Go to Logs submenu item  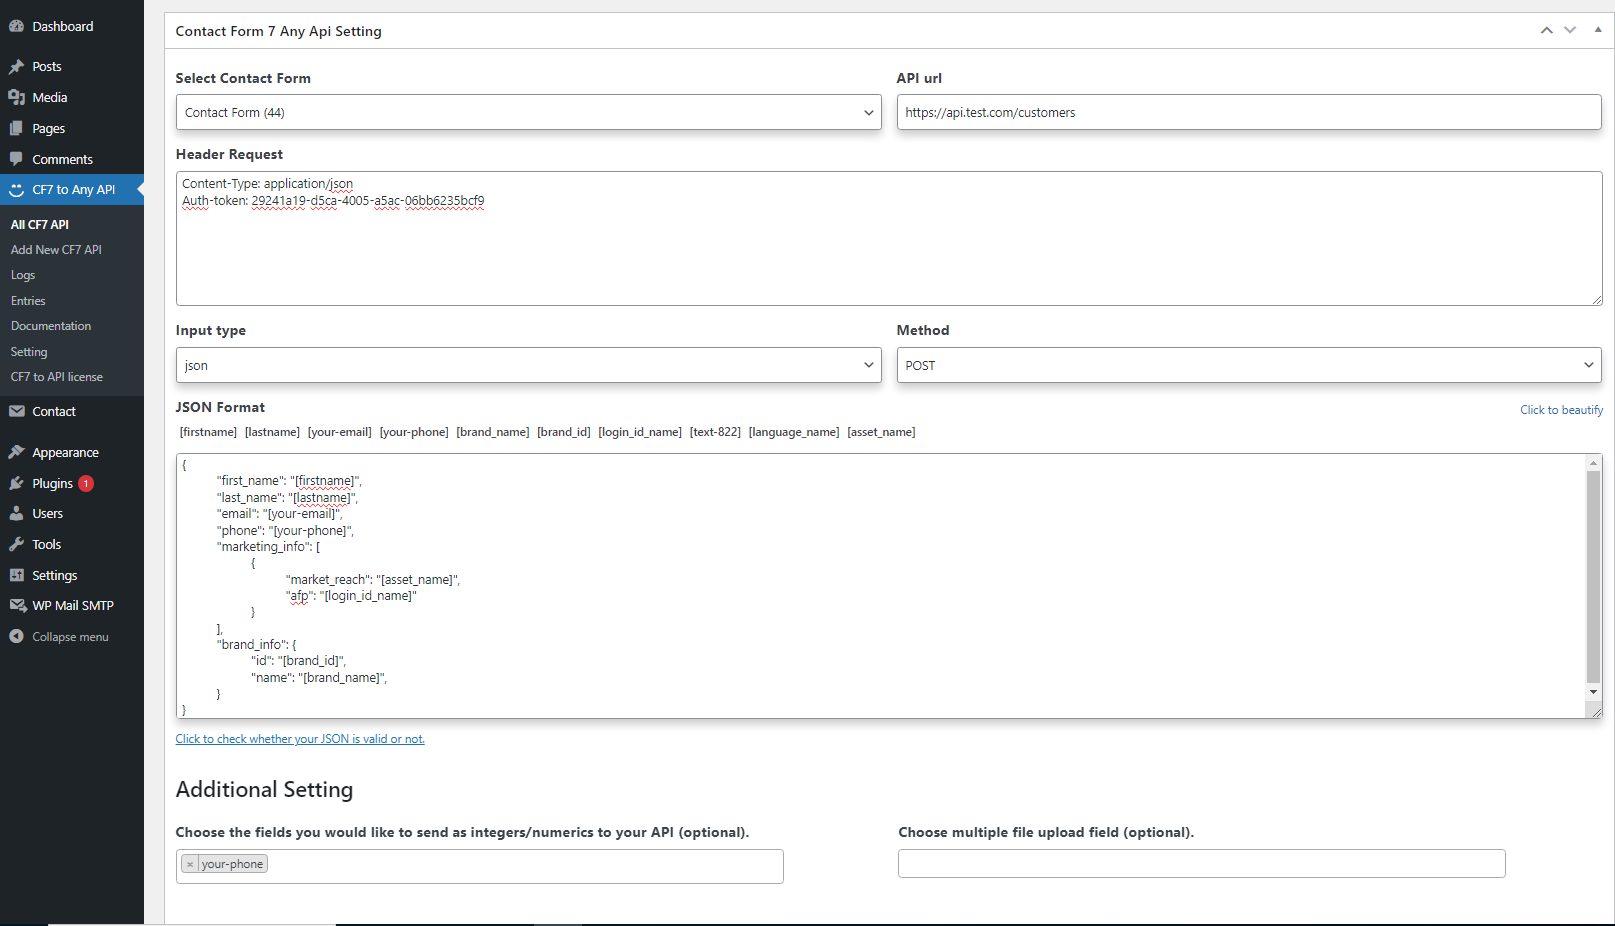23,275
